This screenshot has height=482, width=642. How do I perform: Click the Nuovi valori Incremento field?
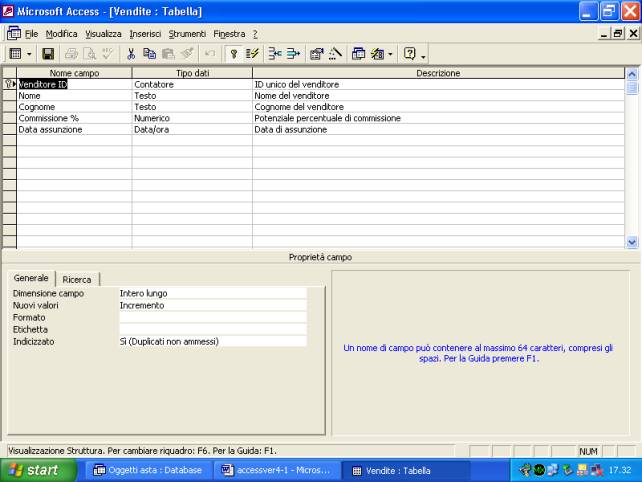tap(213, 305)
